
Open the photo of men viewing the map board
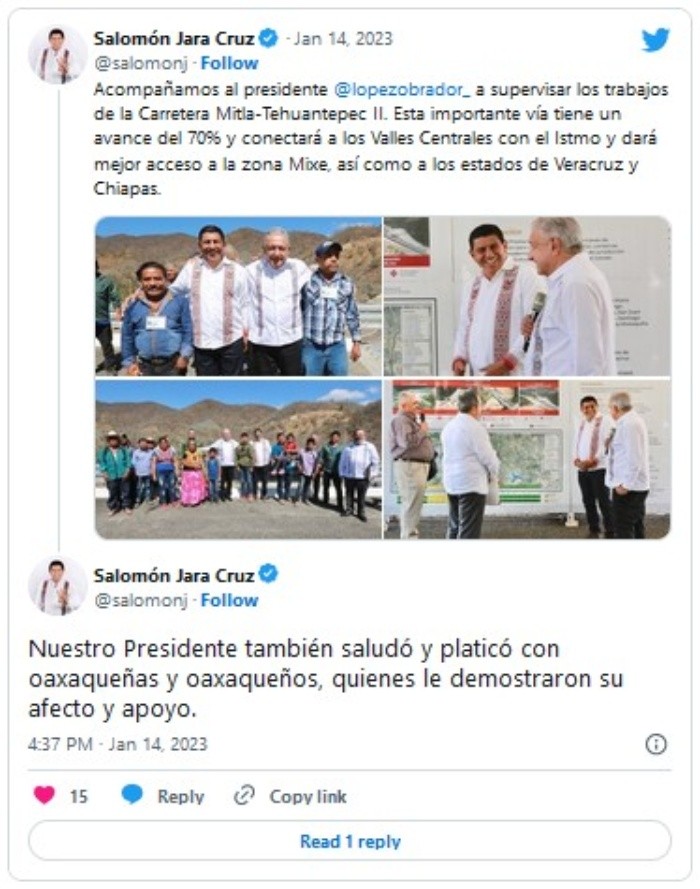tap(528, 459)
